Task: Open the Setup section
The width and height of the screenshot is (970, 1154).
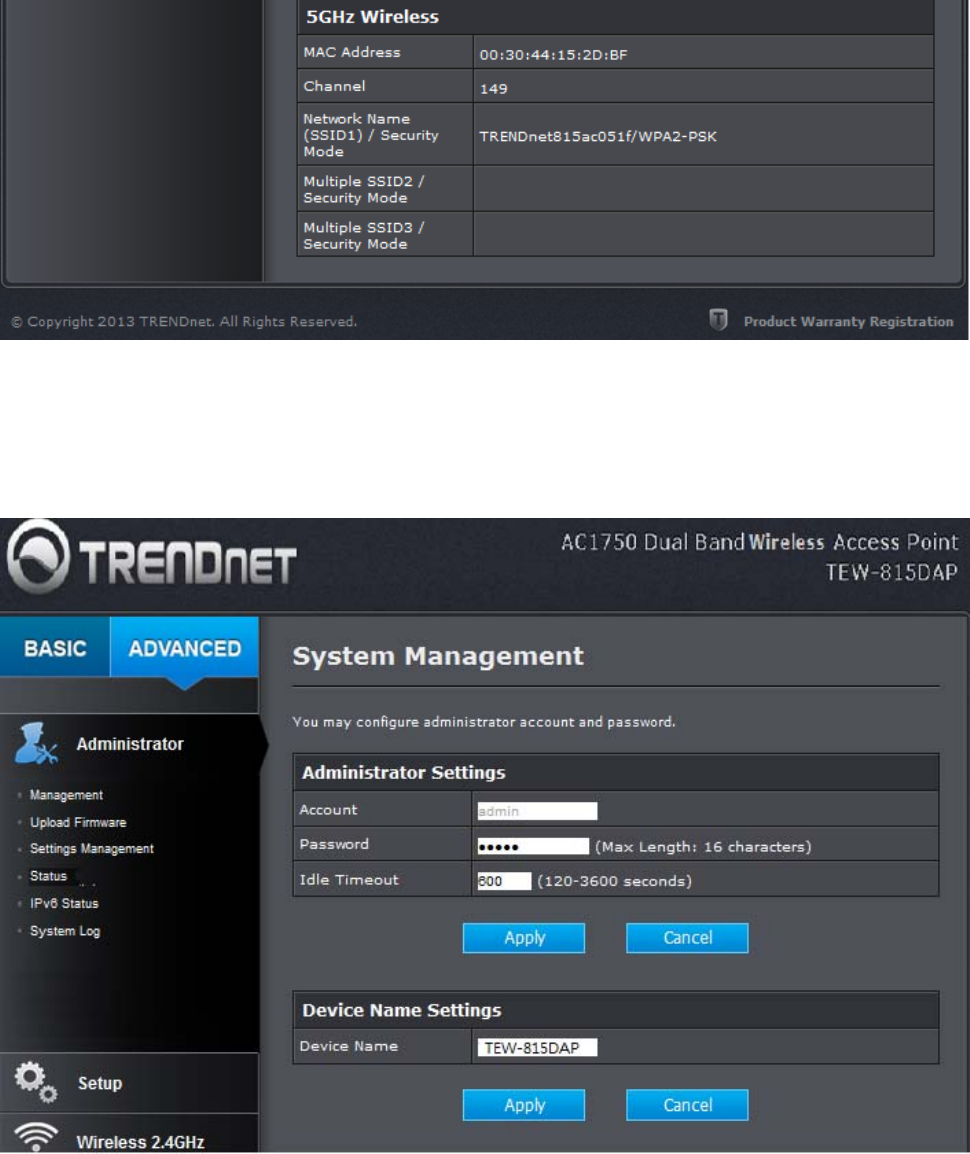Action: (100, 1083)
